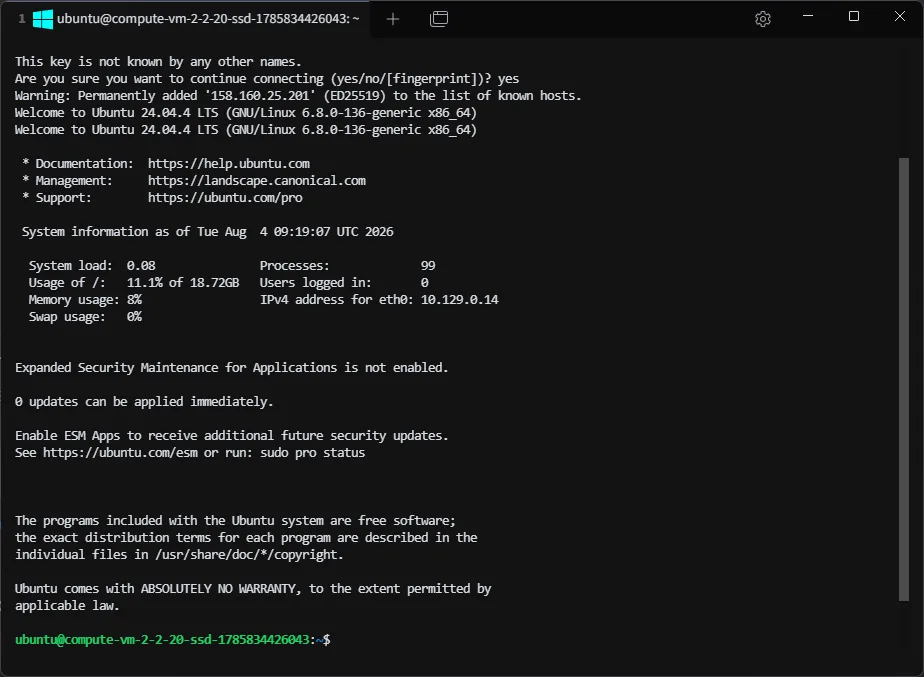Click the IP address 158.160.25.201 text

tap(260, 95)
